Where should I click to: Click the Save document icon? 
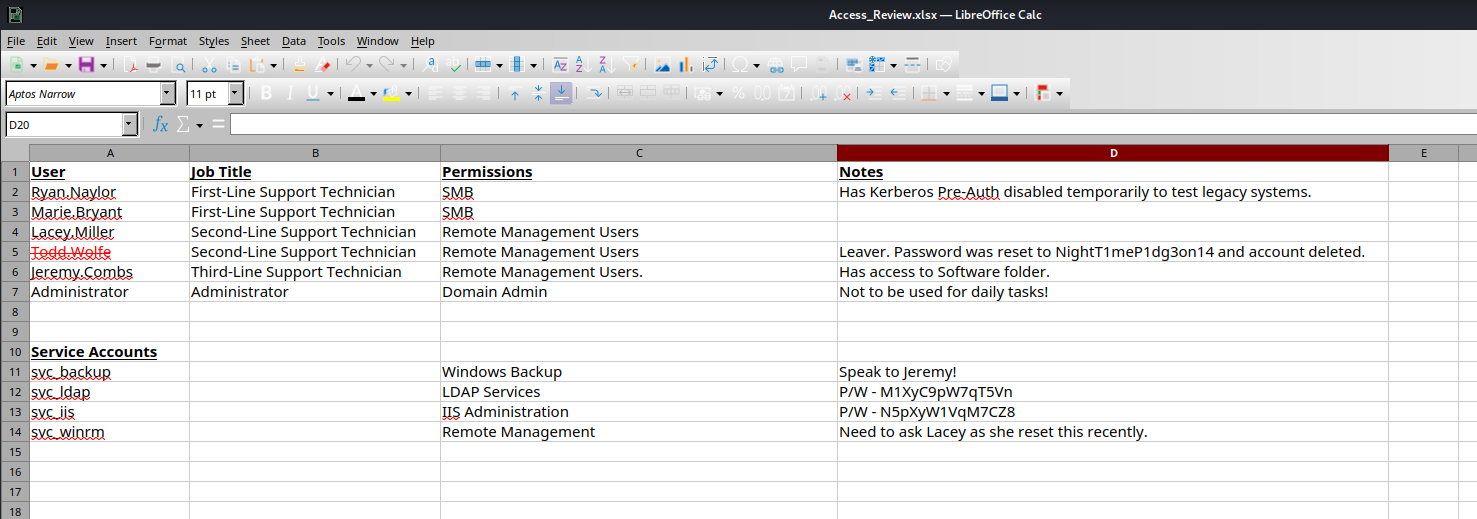click(x=86, y=65)
